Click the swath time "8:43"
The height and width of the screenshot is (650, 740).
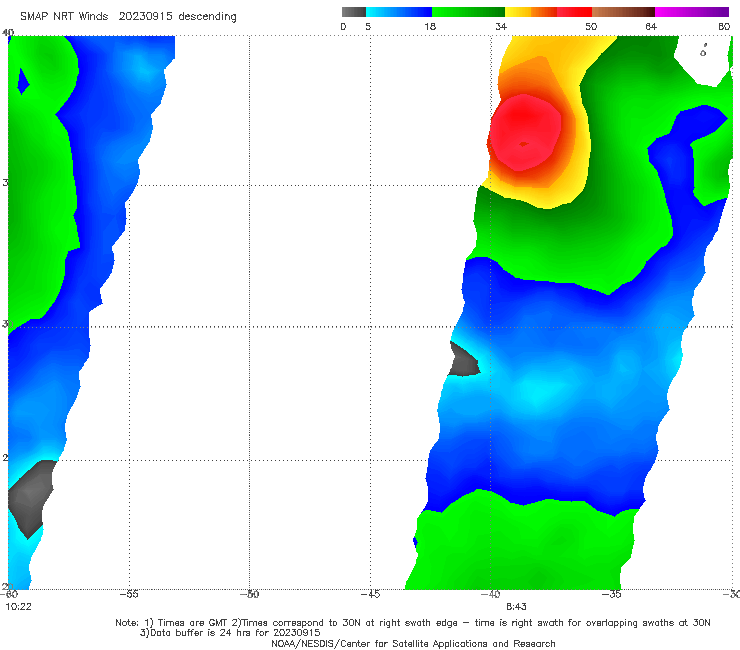point(516,607)
